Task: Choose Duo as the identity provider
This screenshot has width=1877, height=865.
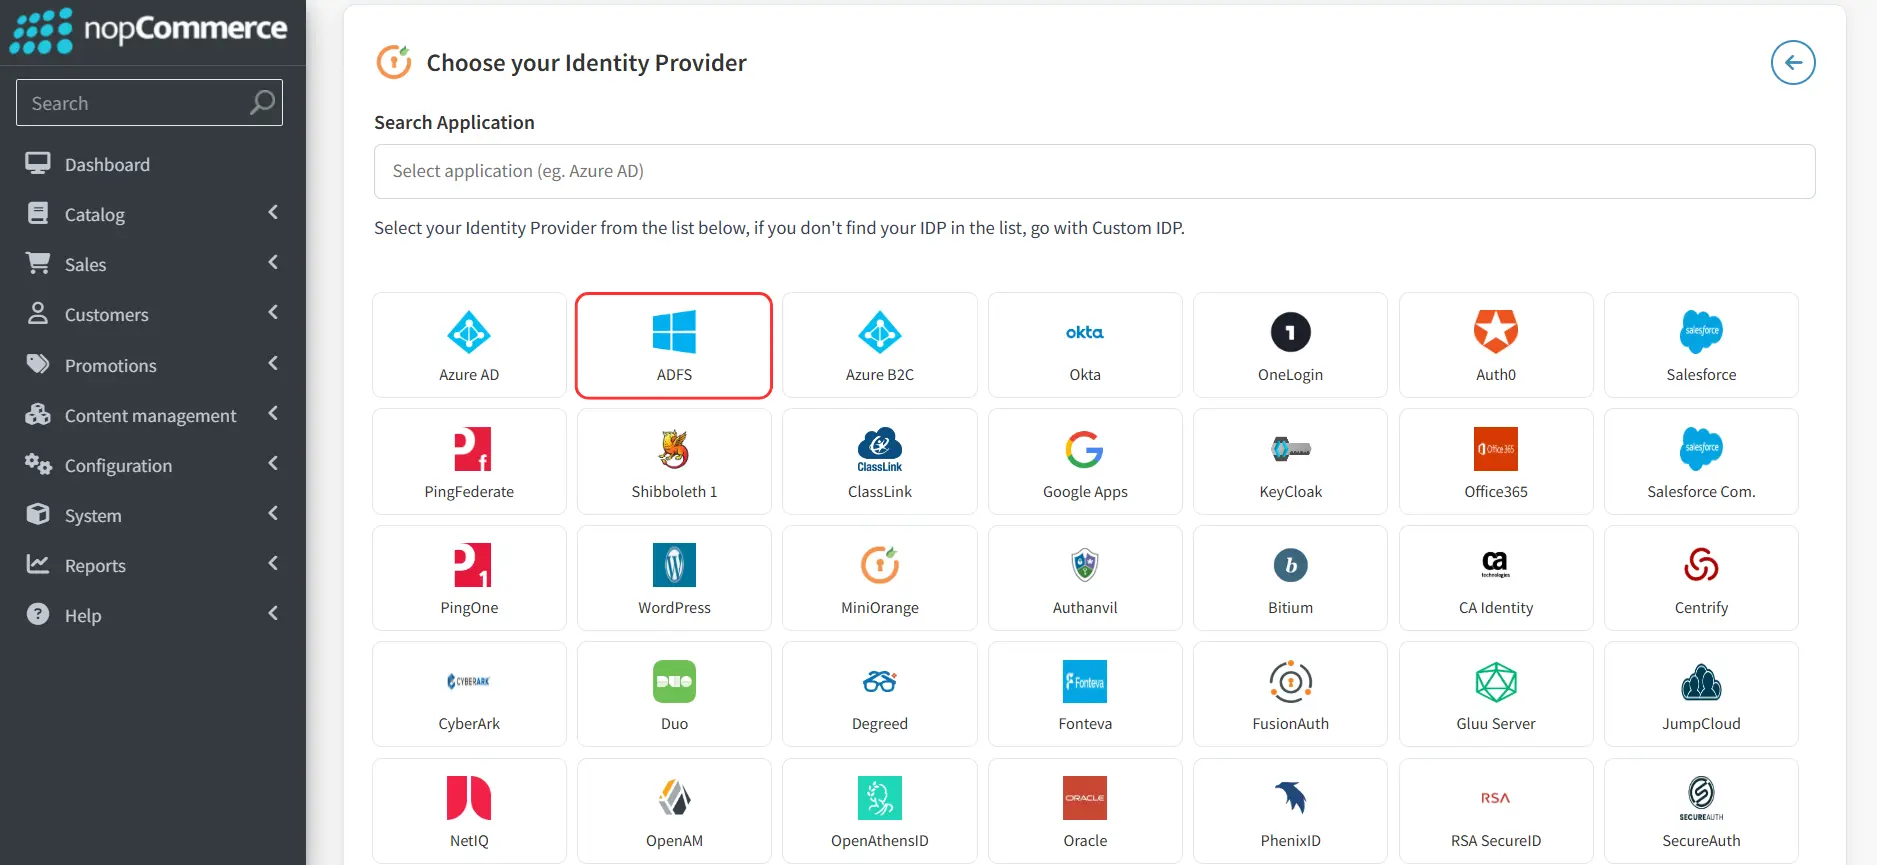Action: coord(674,693)
